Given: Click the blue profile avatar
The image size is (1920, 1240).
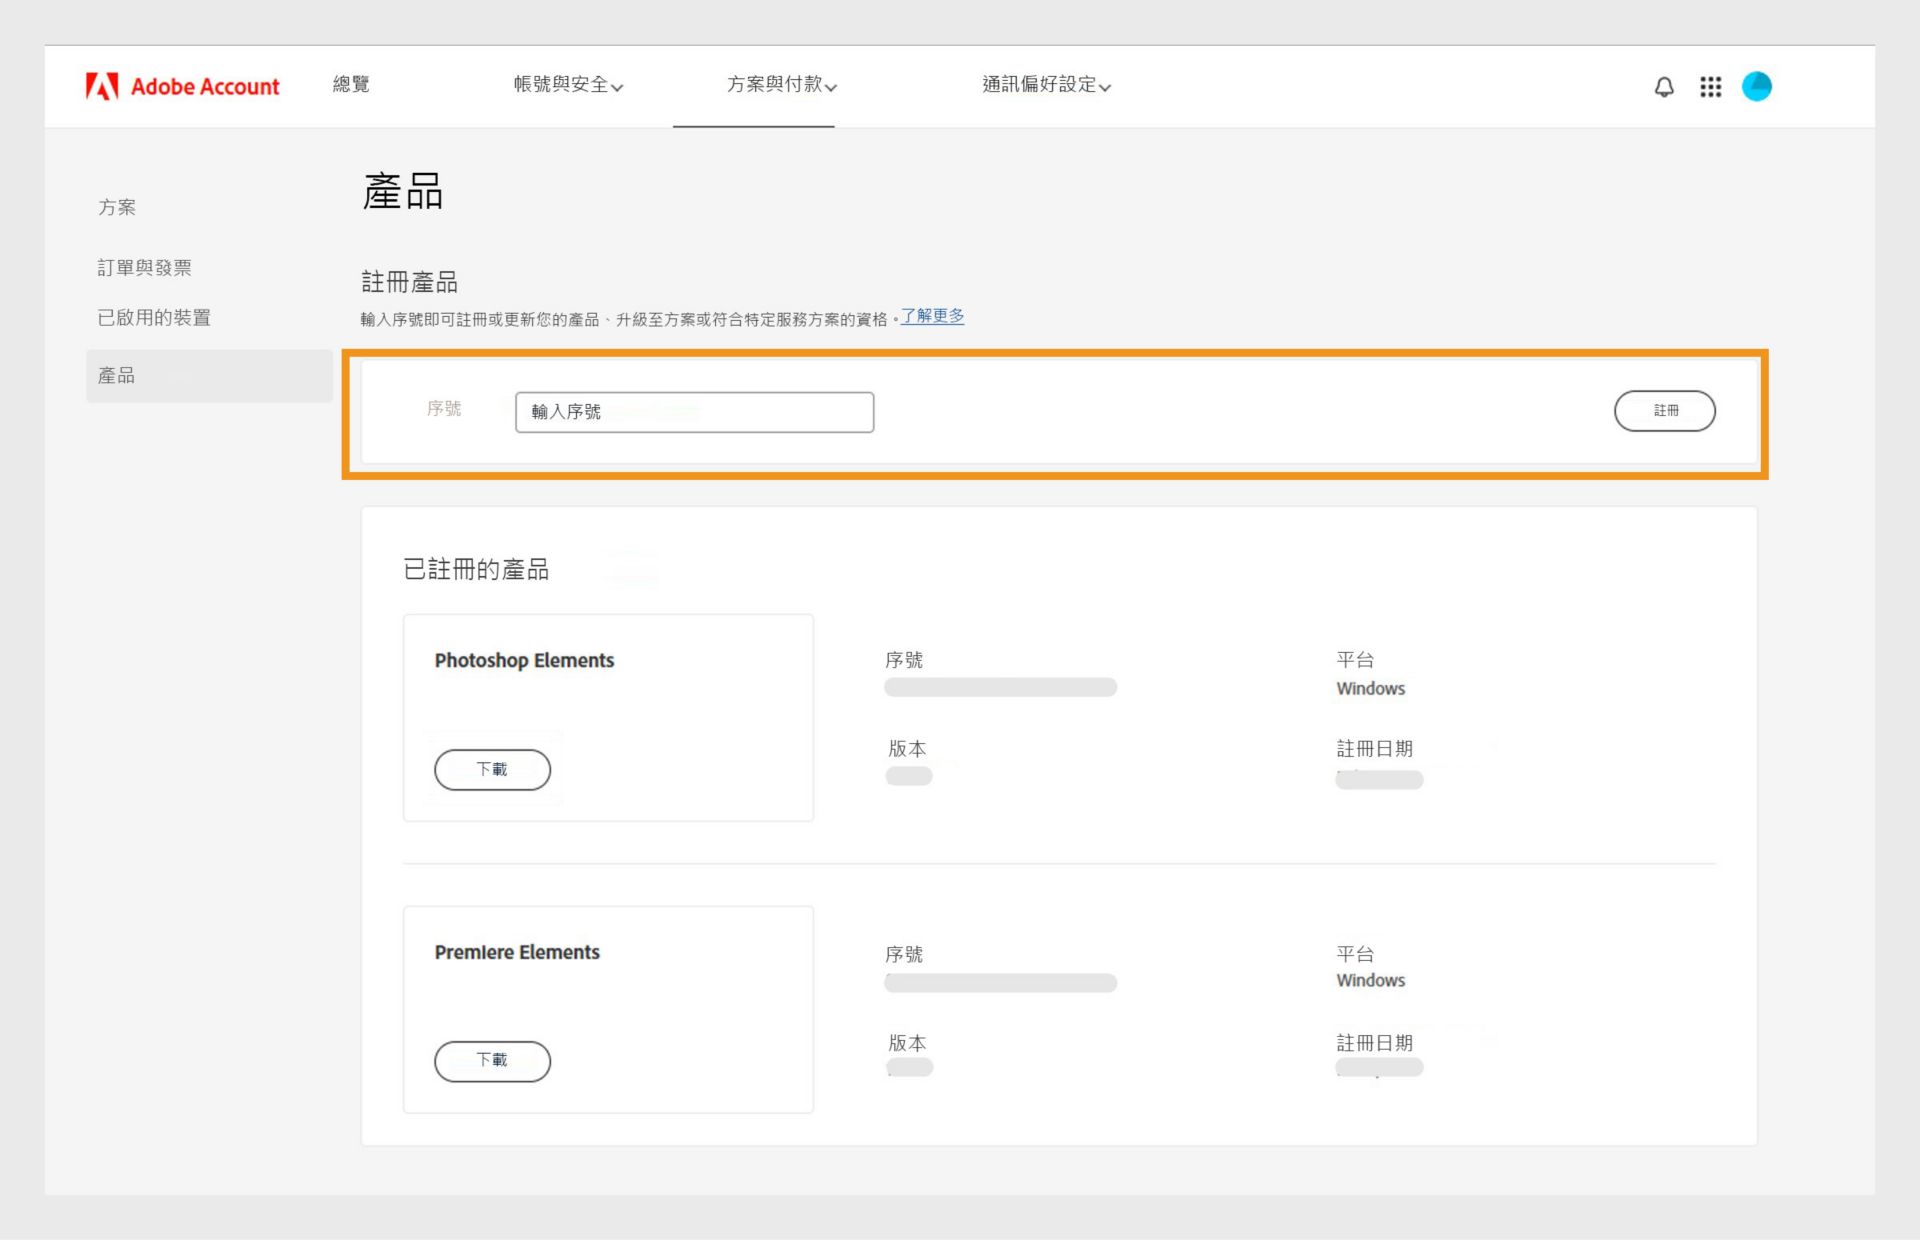Looking at the screenshot, I should [1756, 87].
